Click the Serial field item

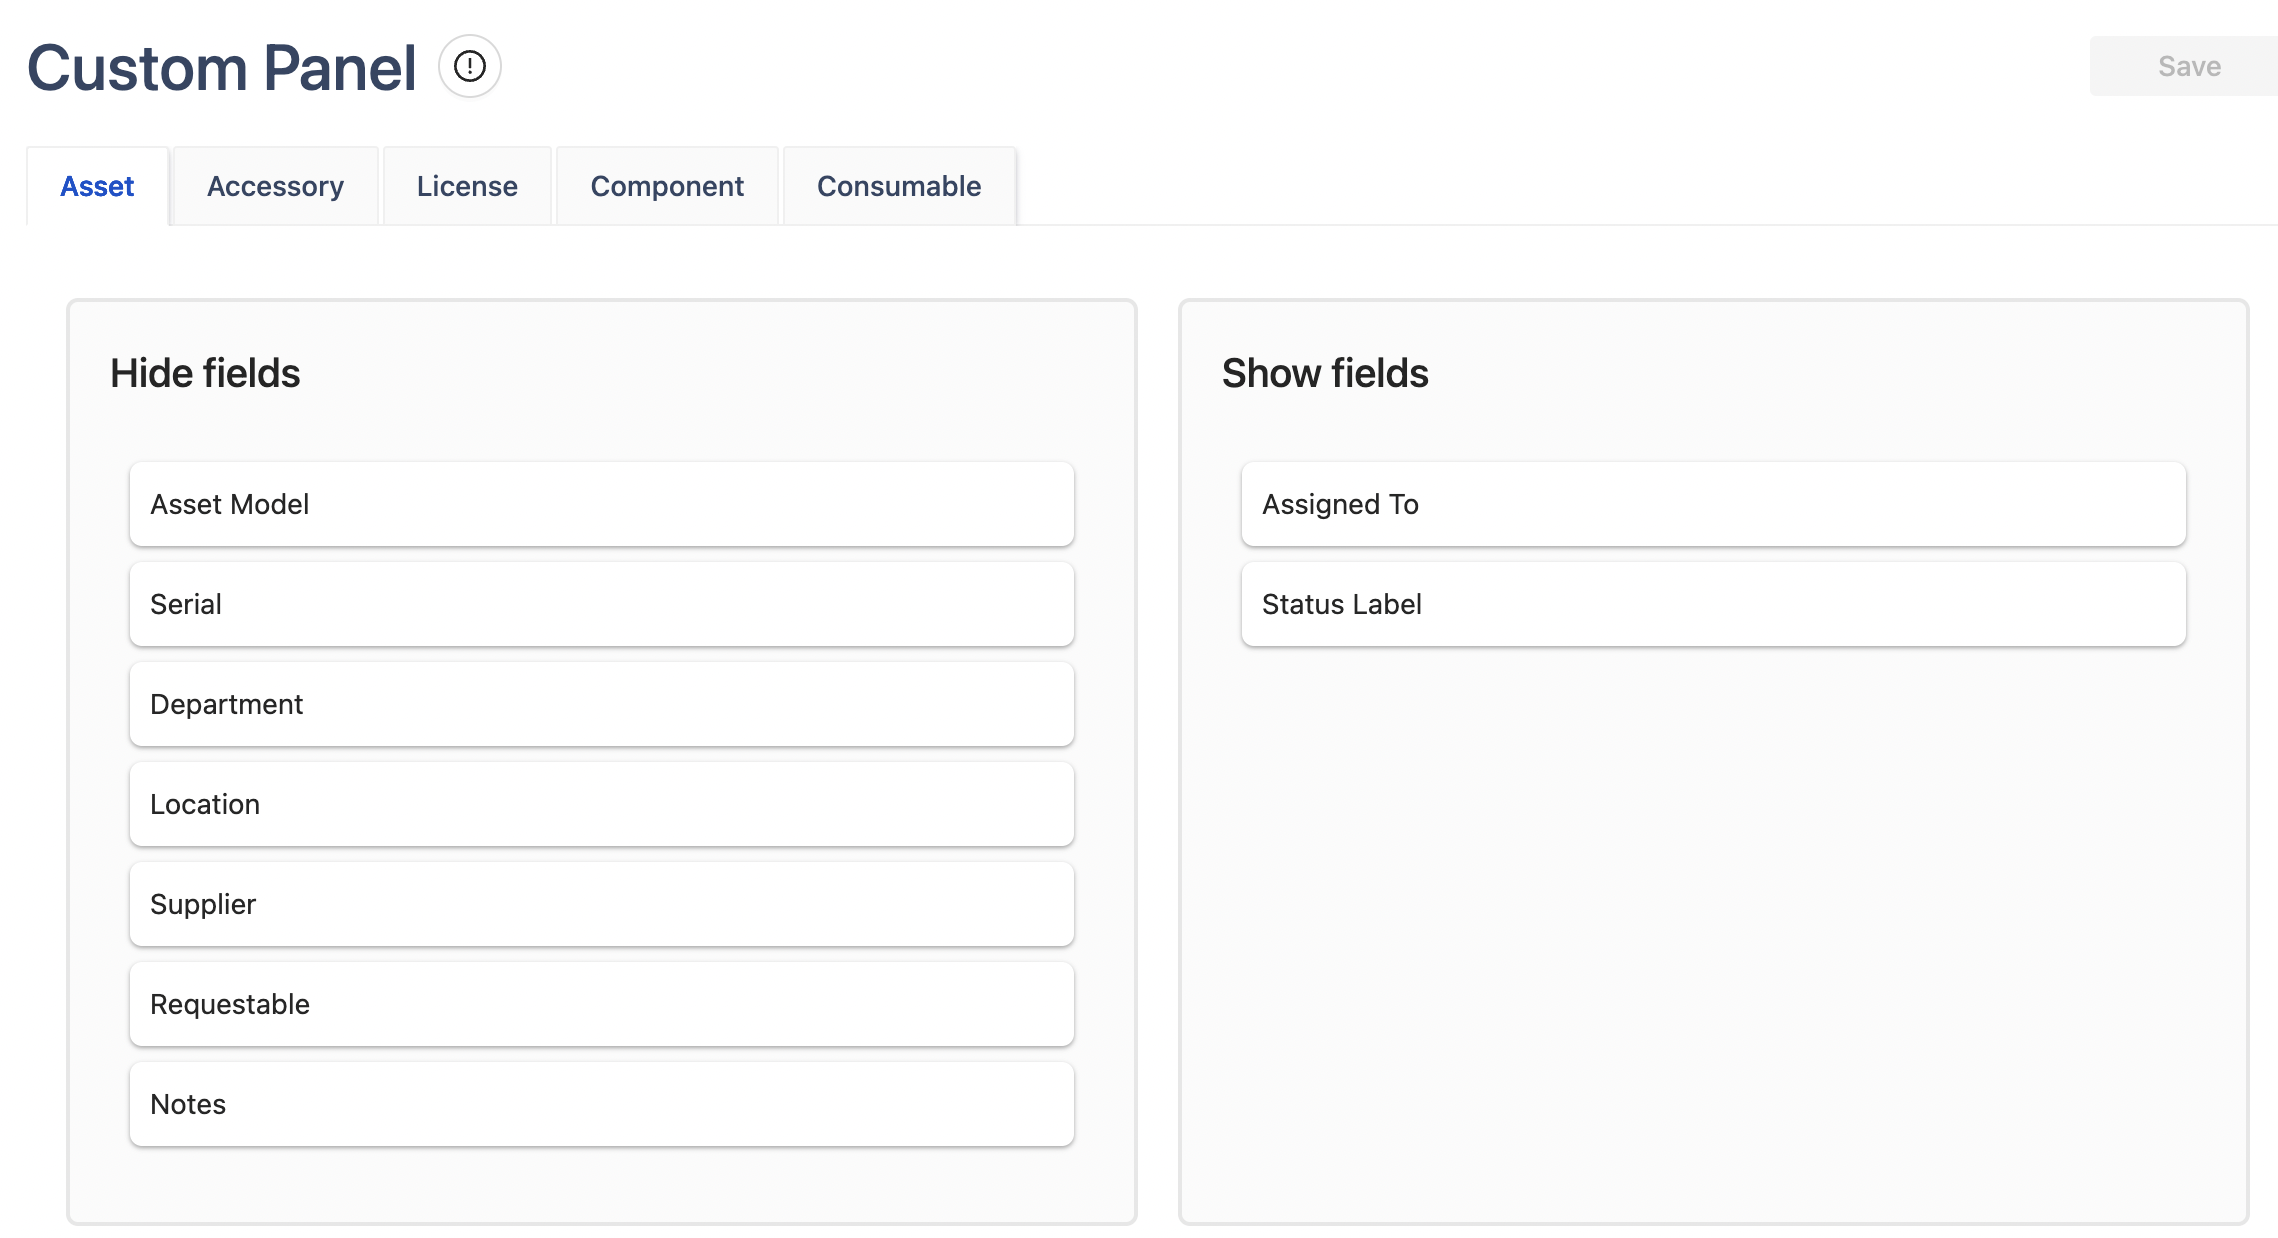[x=601, y=604]
